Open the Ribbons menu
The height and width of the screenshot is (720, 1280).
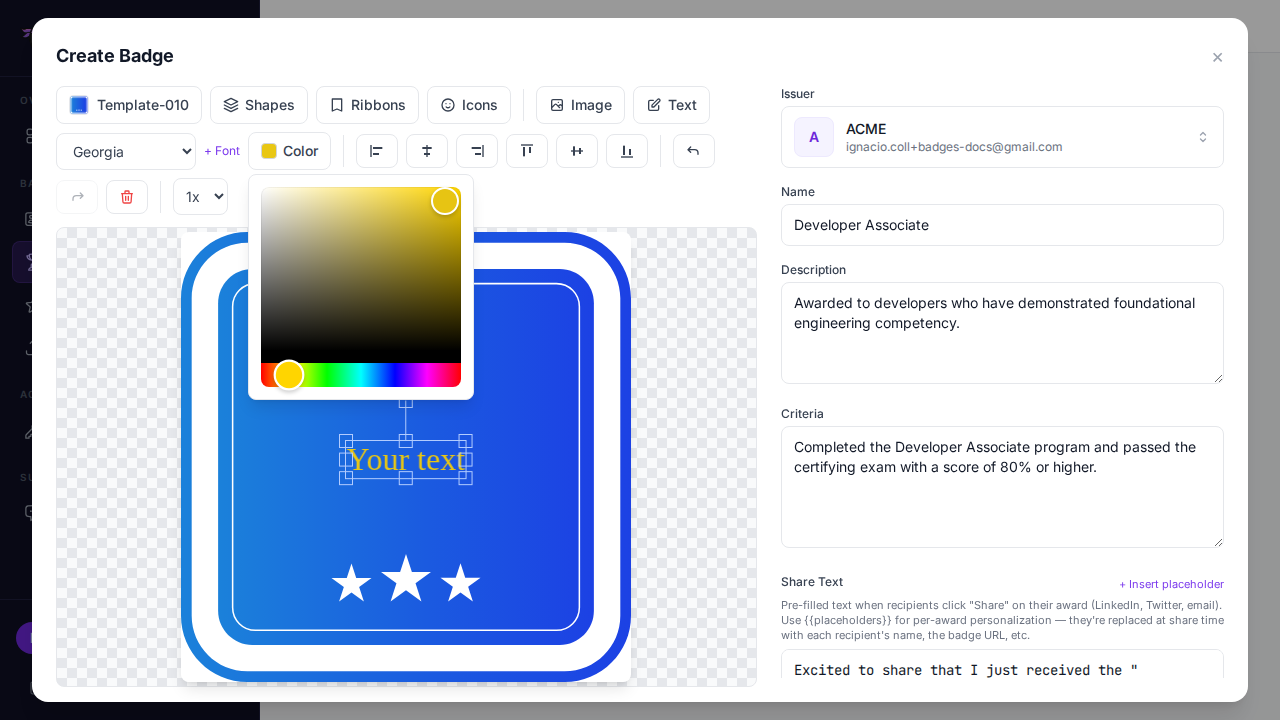point(367,105)
